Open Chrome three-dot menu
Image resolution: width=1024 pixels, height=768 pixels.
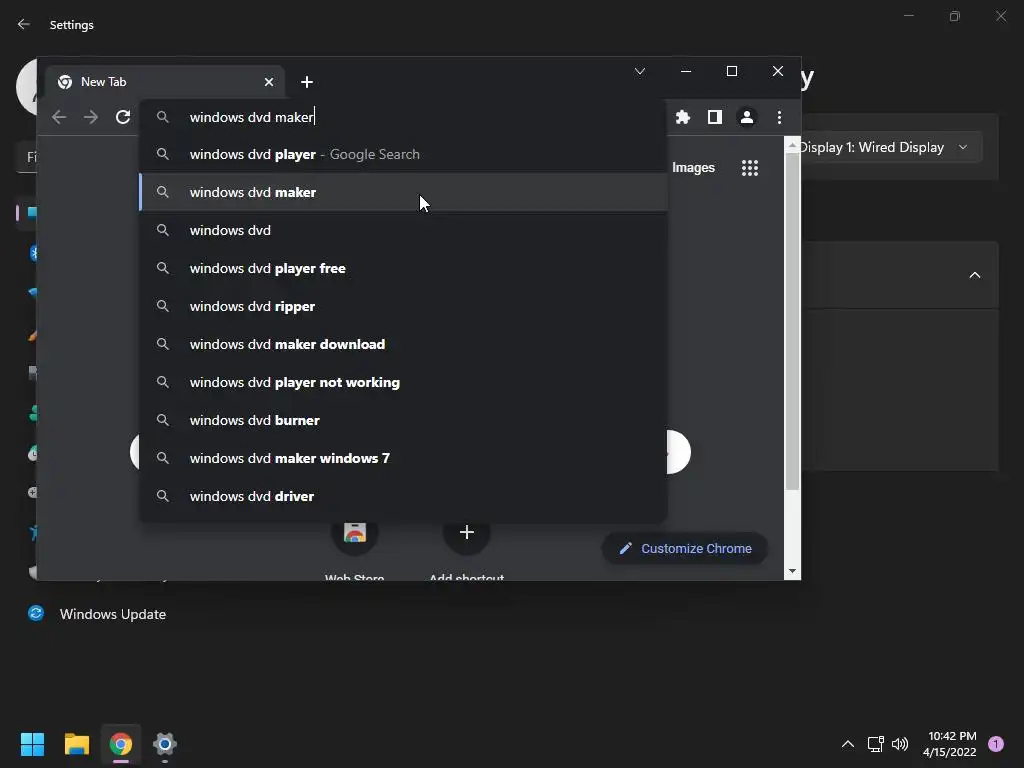[779, 117]
